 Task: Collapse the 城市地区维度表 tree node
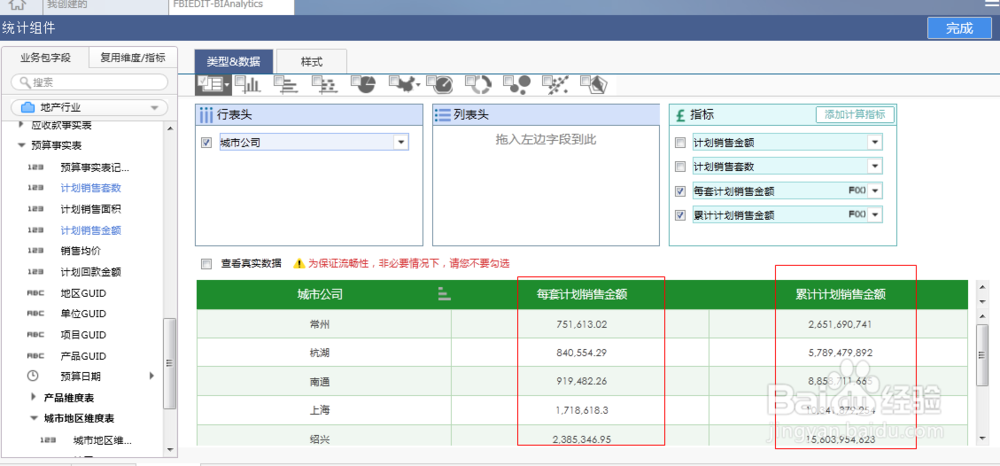[33, 418]
